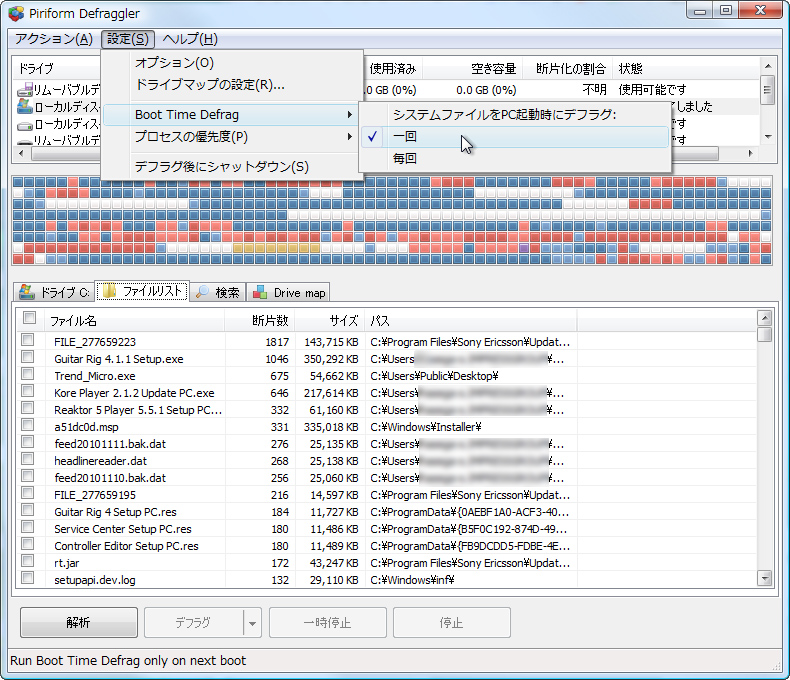Open the デフラグ button dropdown arrow

252,623
